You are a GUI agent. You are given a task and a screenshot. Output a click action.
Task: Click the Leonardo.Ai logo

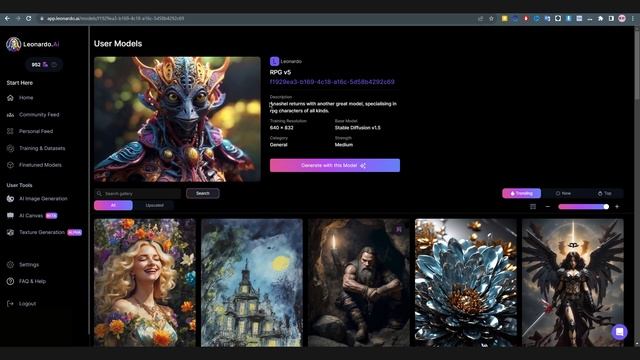point(33,44)
